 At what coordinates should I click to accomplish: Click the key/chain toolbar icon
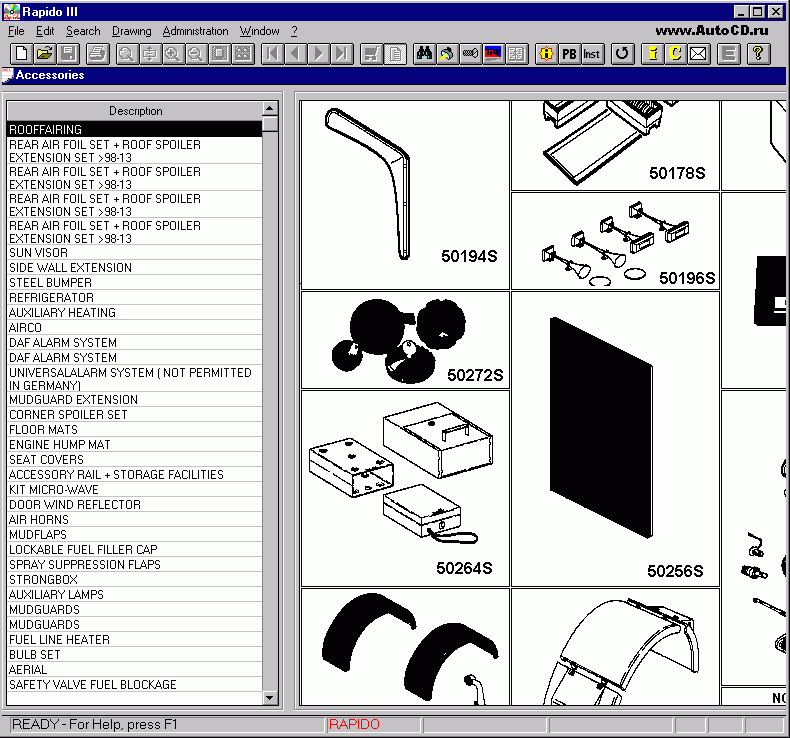point(471,53)
